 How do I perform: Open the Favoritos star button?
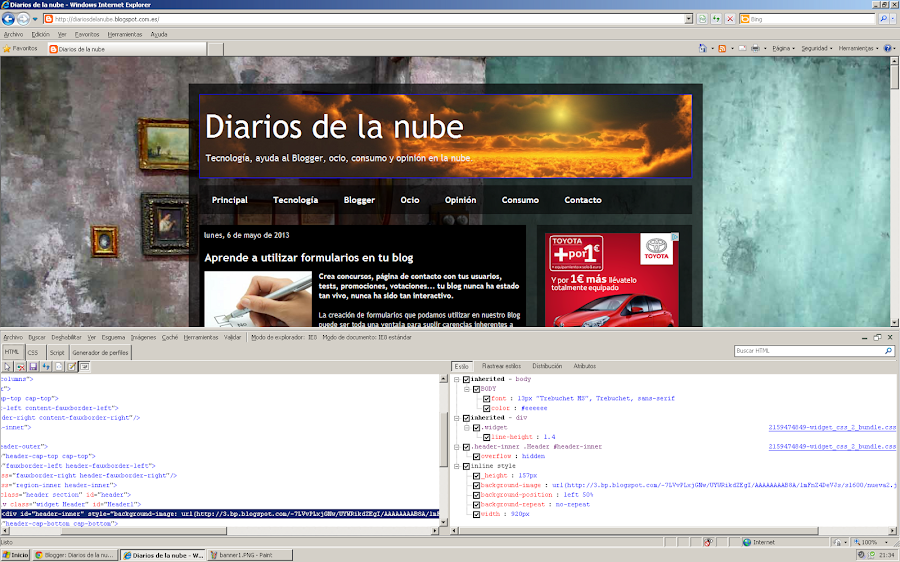click(x=21, y=49)
